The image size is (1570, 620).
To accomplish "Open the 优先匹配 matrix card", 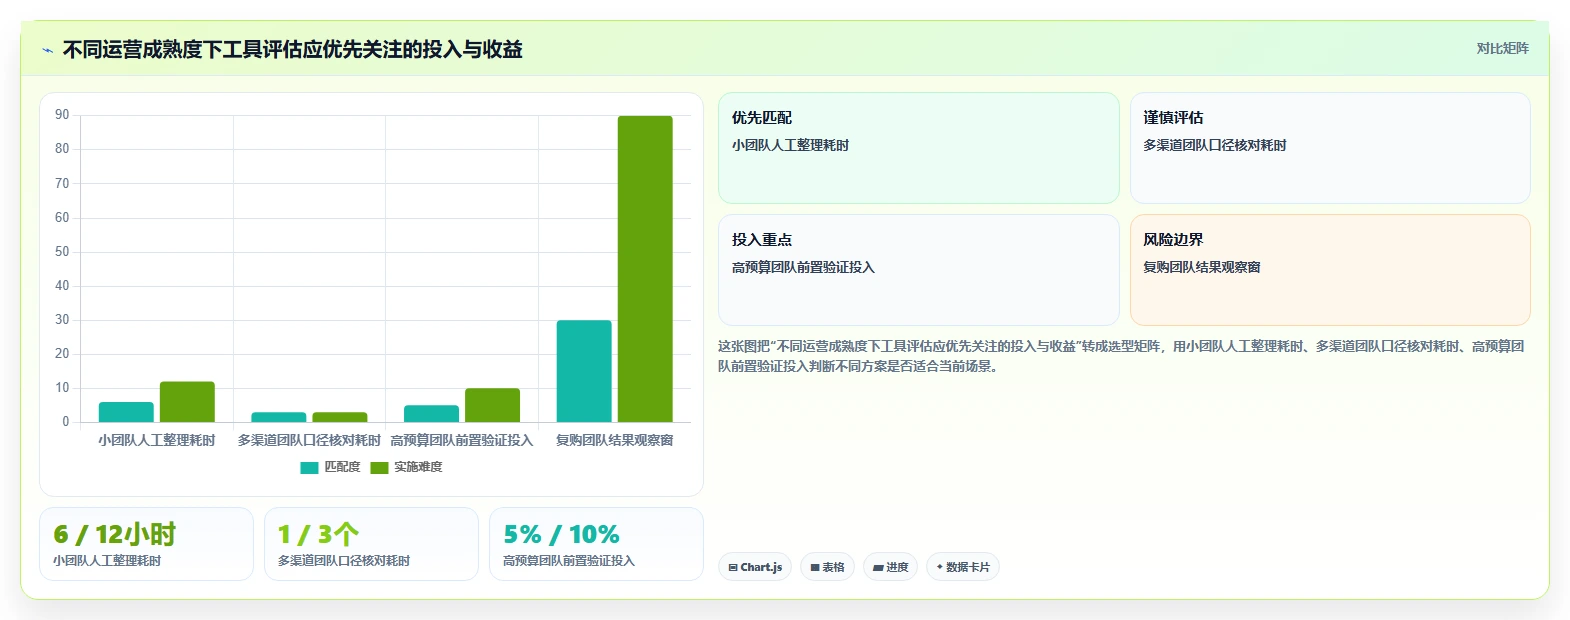I will coord(919,148).
